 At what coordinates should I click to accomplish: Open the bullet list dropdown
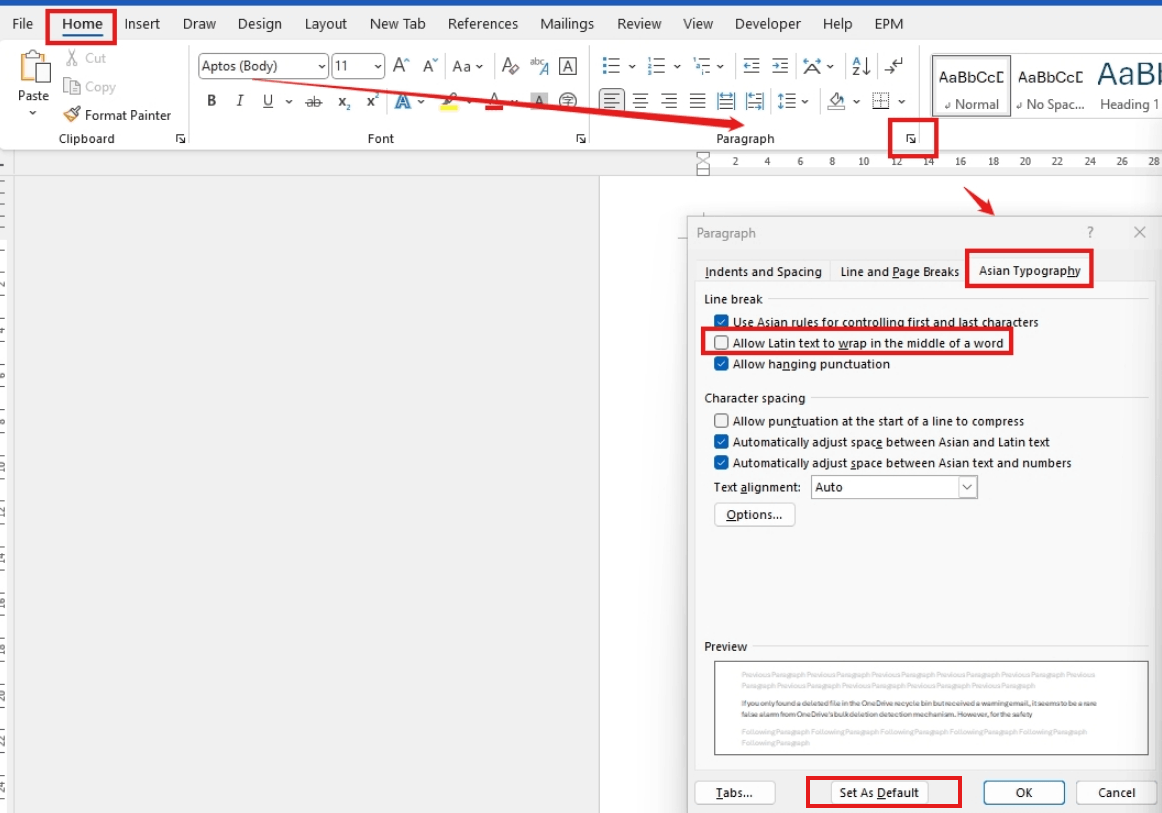coord(632,66)
